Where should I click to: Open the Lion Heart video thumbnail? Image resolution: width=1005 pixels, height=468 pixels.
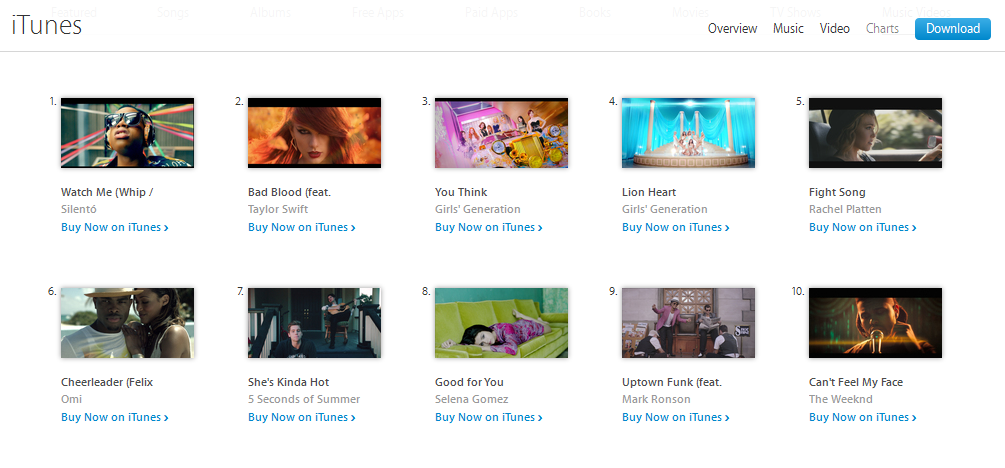[688, 133]
